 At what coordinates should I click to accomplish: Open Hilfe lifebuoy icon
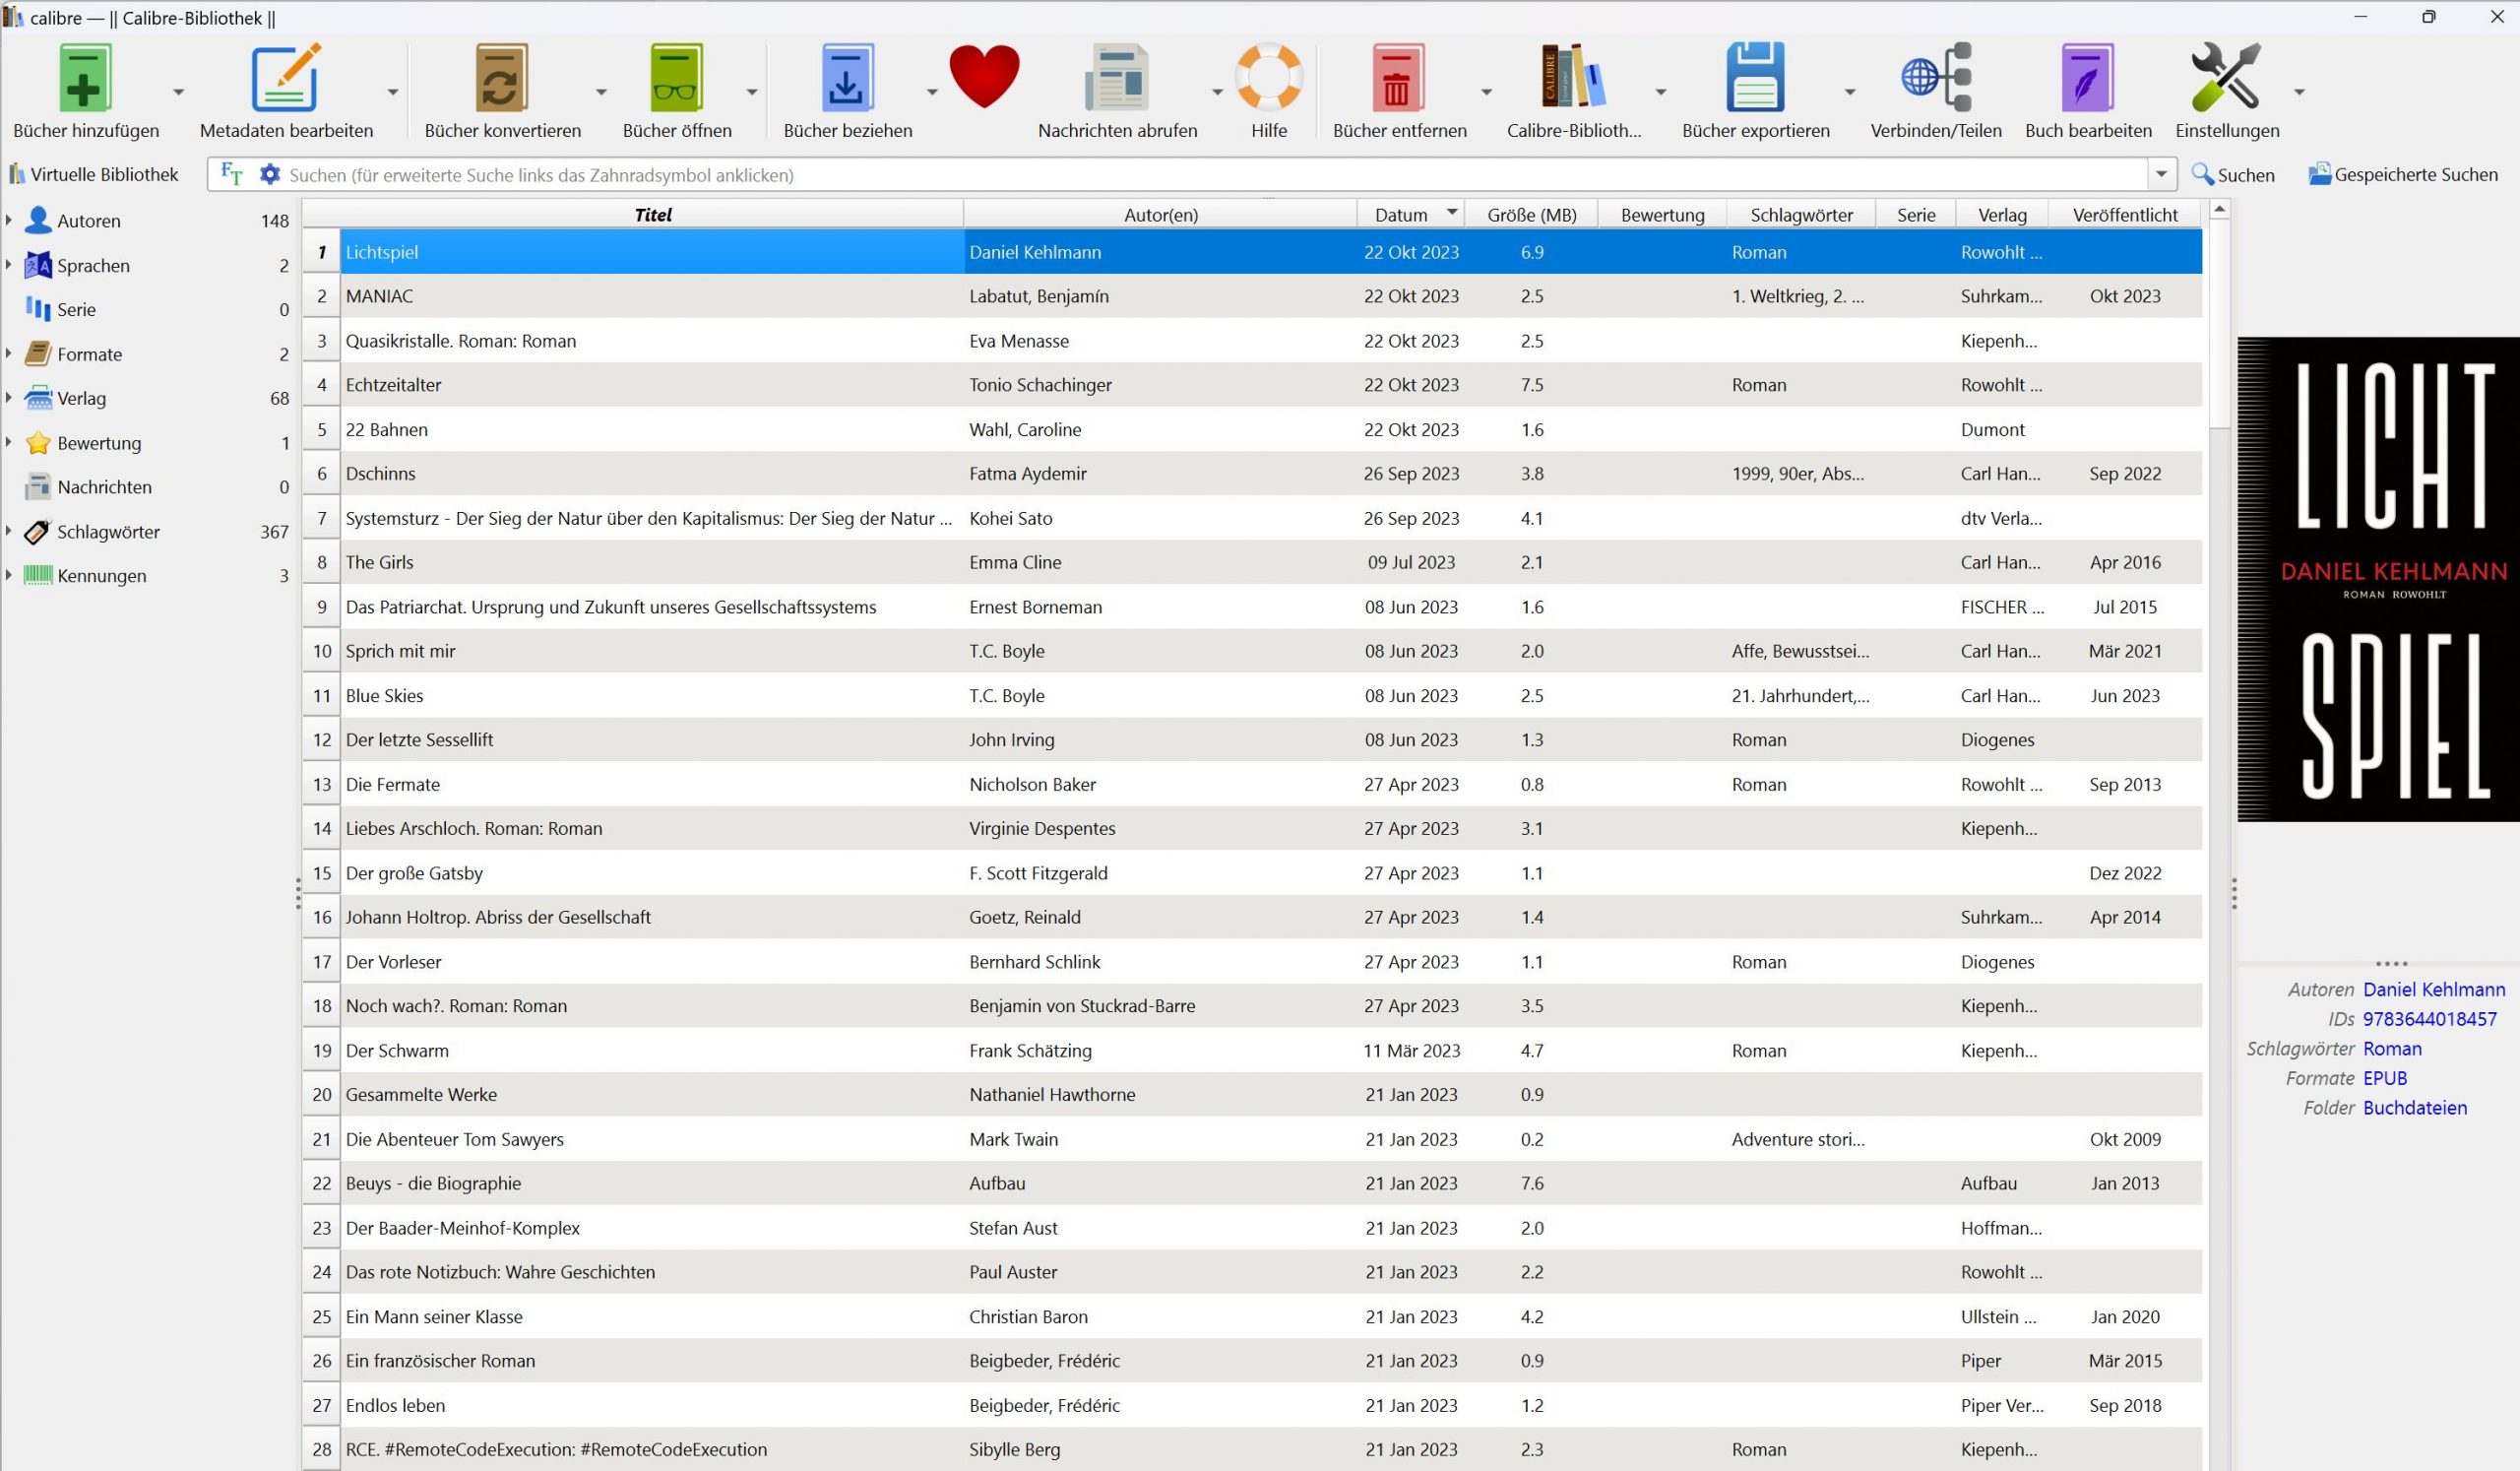(x=1268, y=77)
